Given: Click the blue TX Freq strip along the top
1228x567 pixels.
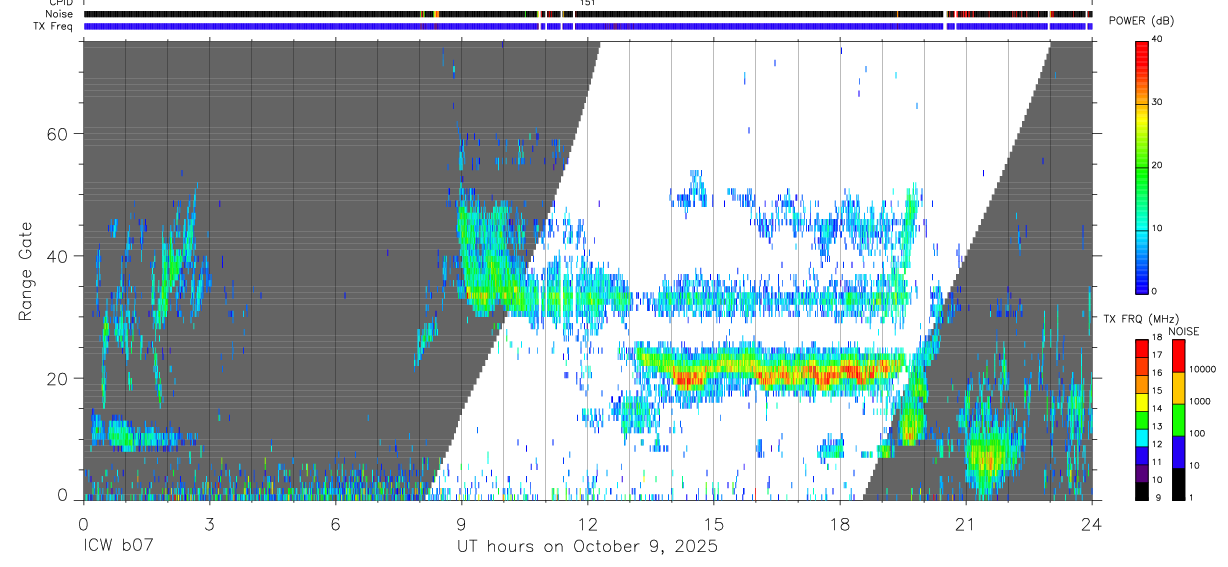Looking at the screenshot, I should point(587,26).
